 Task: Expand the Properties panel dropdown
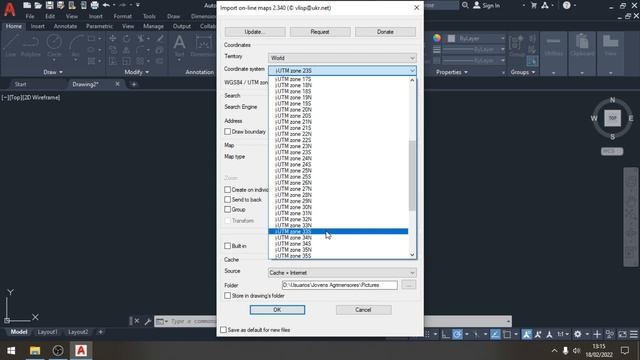click(x=452, y=72)
